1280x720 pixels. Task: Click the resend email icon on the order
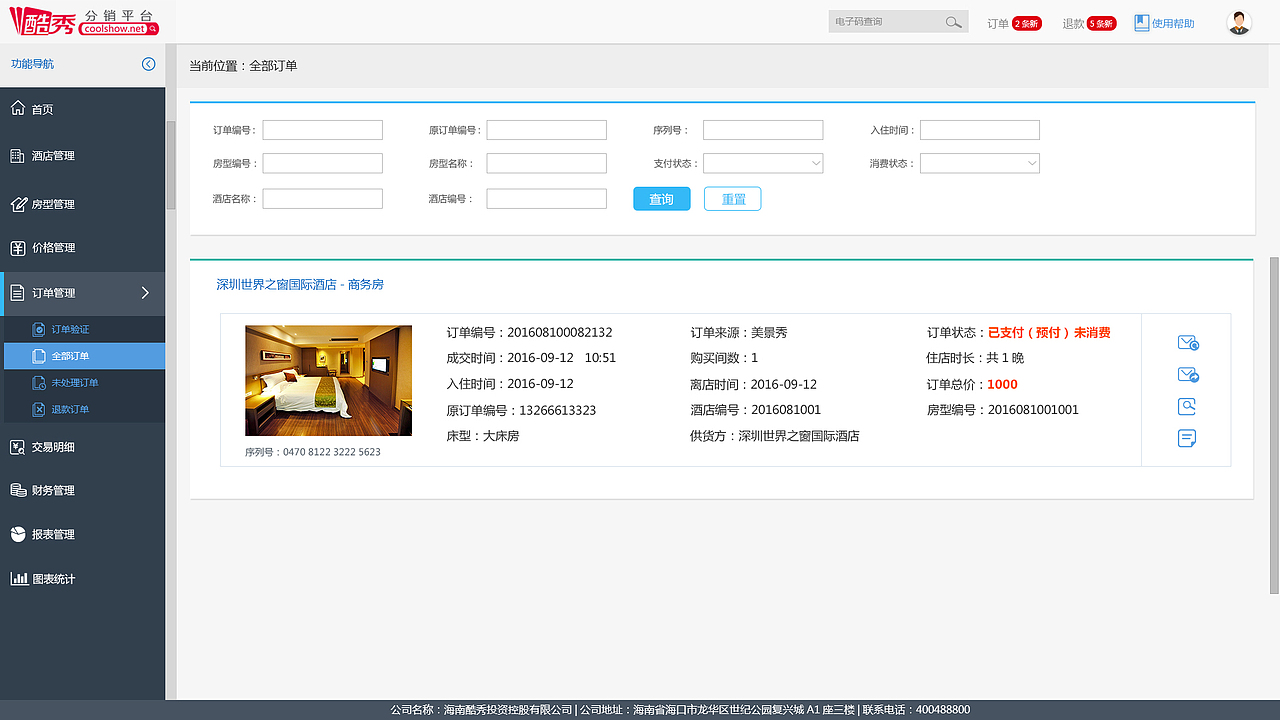pyautogui.click(x=1187, y=342)
